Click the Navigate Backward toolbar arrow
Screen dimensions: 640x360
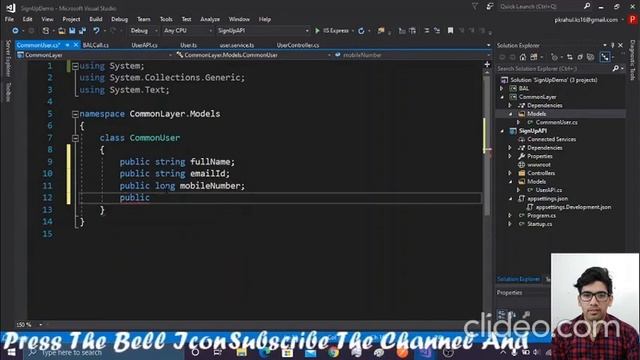[15, 31]
